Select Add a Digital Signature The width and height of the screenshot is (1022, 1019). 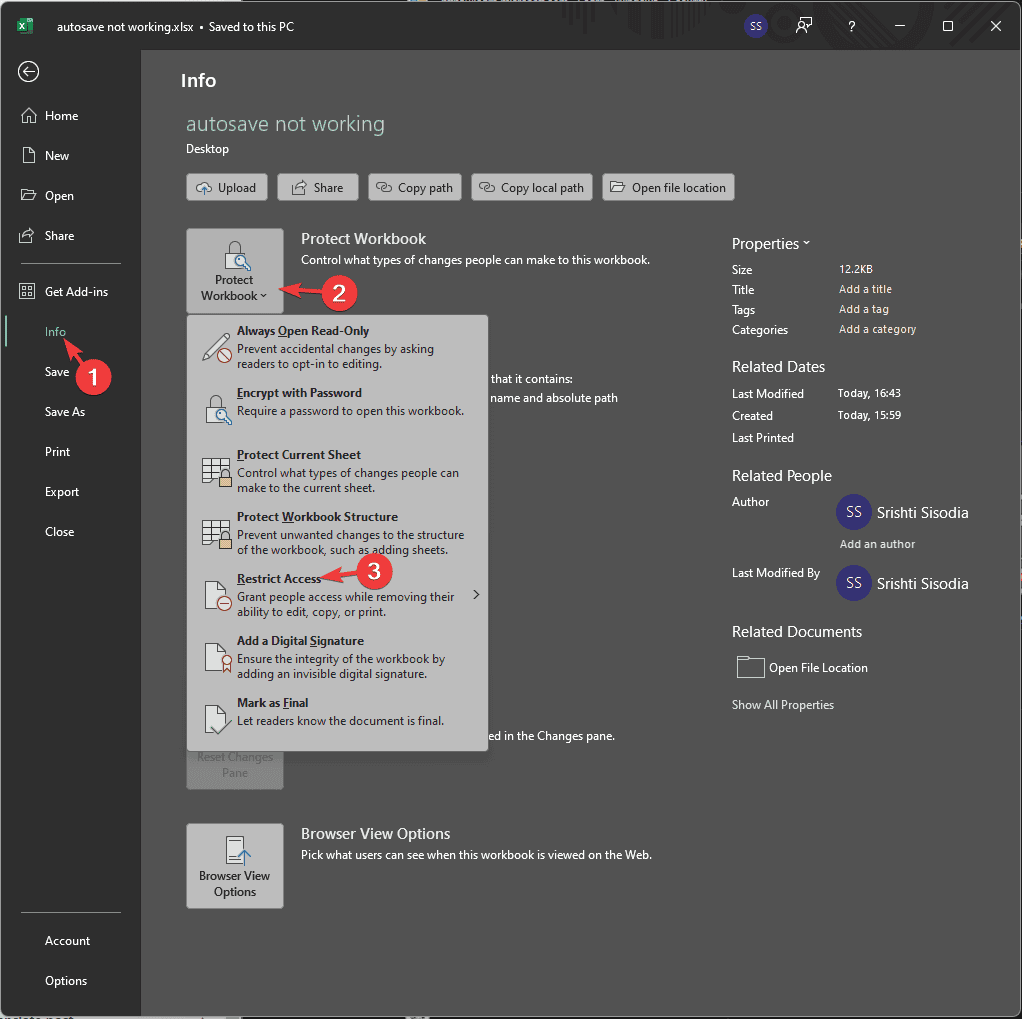(x=338, y=657)
